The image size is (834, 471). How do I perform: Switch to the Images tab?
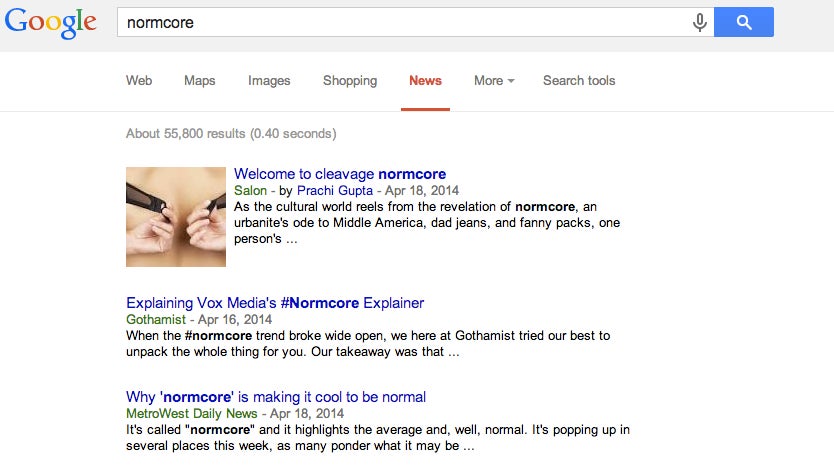(x=269, y=81)
